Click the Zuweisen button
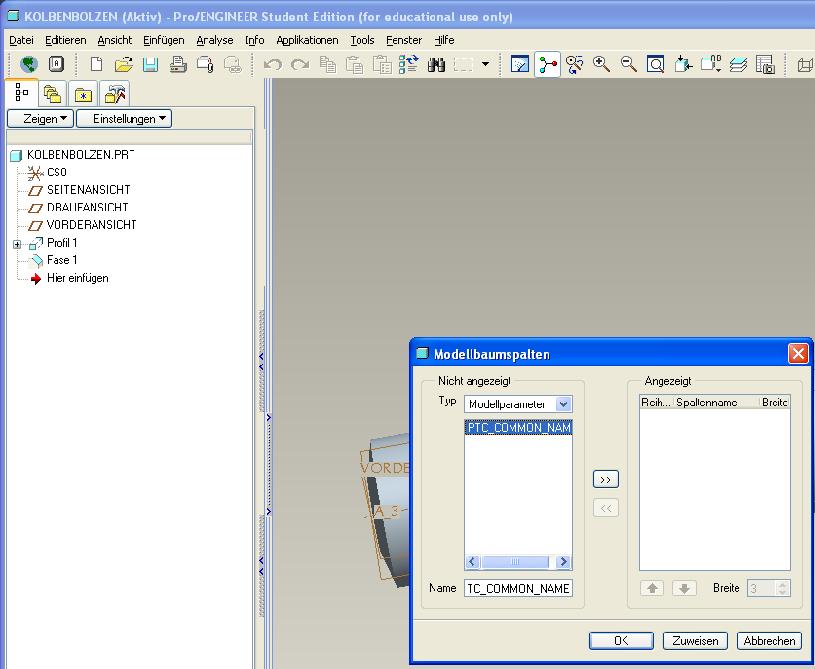Screen dimensions: 815x669 point(695,641)
